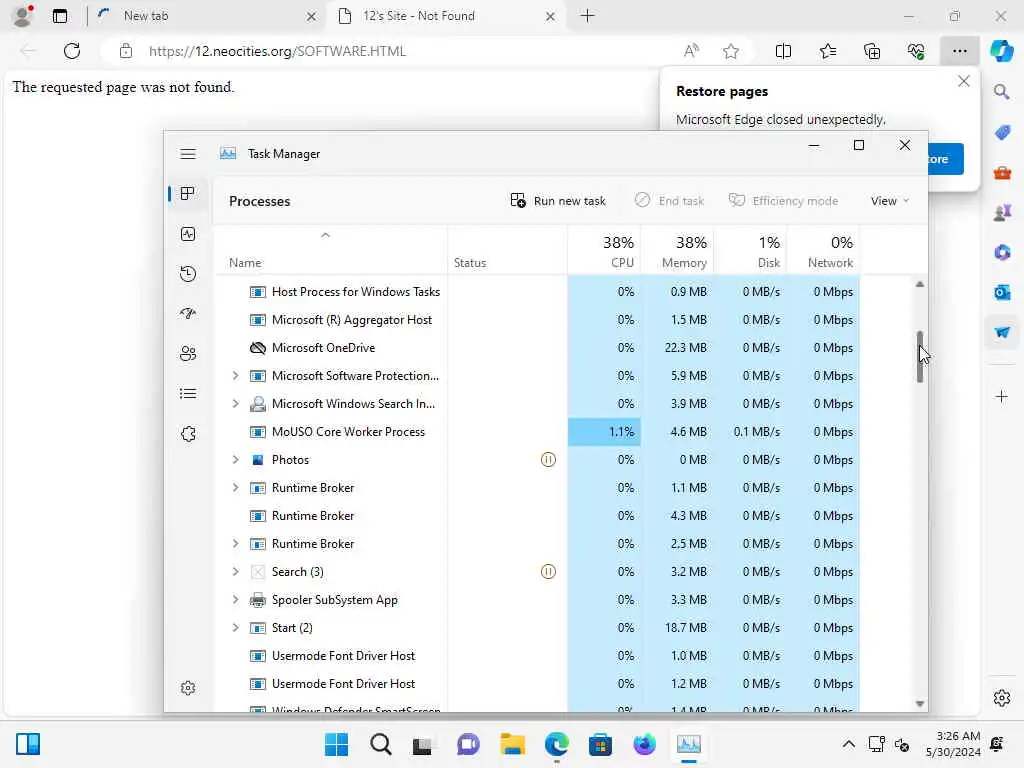Click scroll-down arrow of process list
Image resolution: width=1024 pixels, height=768 pixels.
[x=920, y=704]
